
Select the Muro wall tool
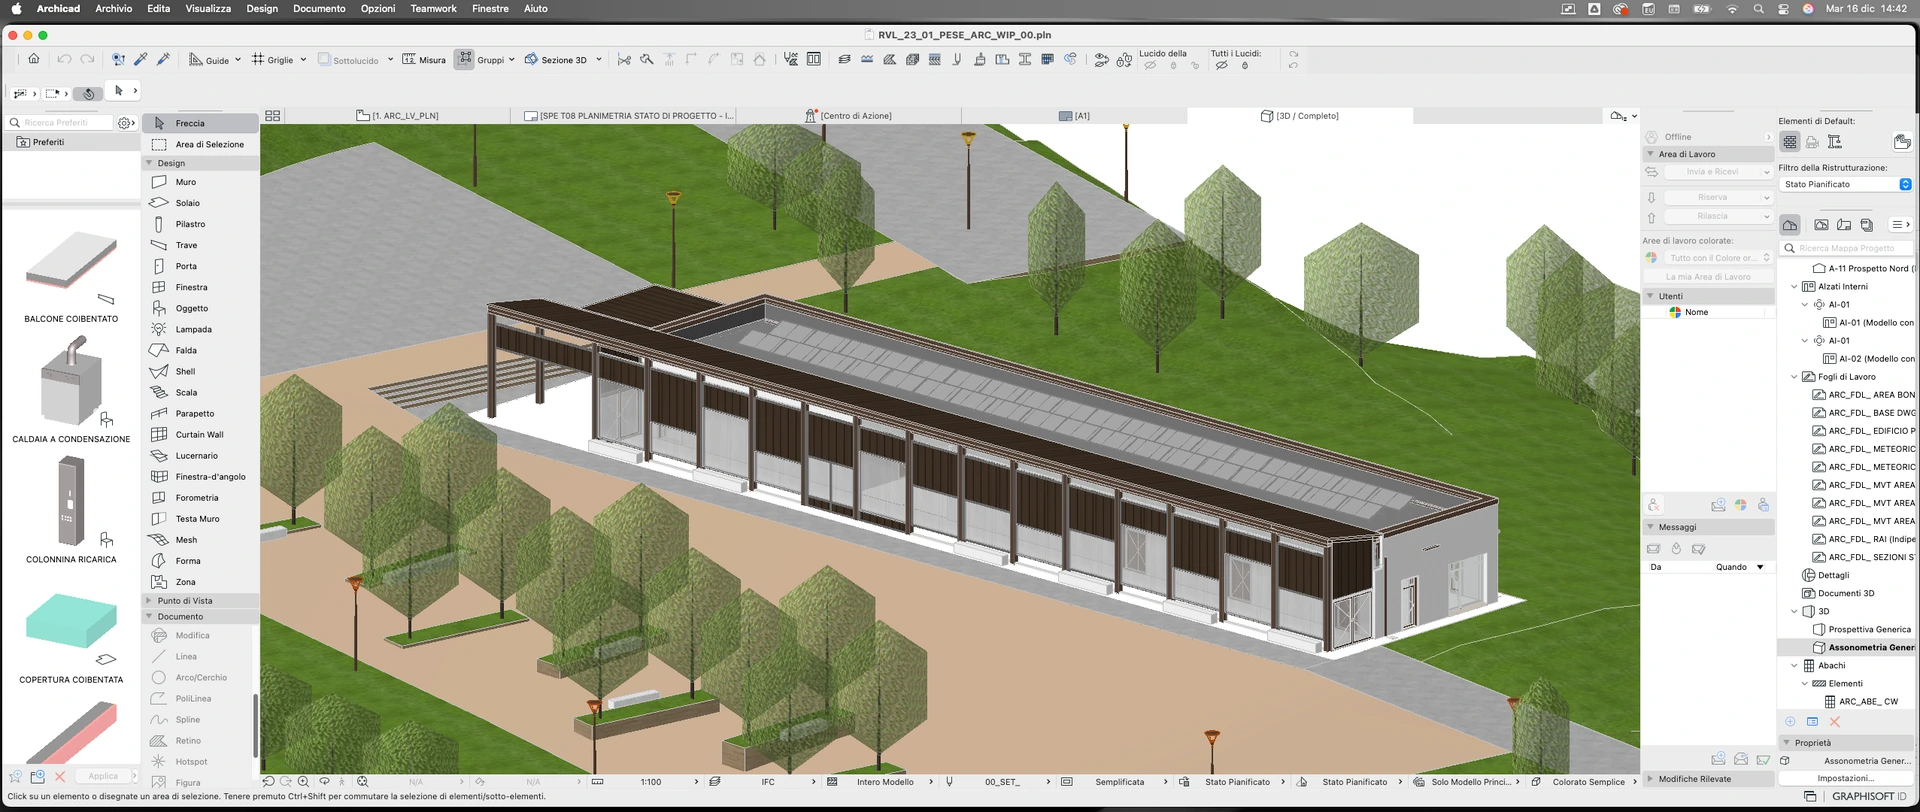186,182
